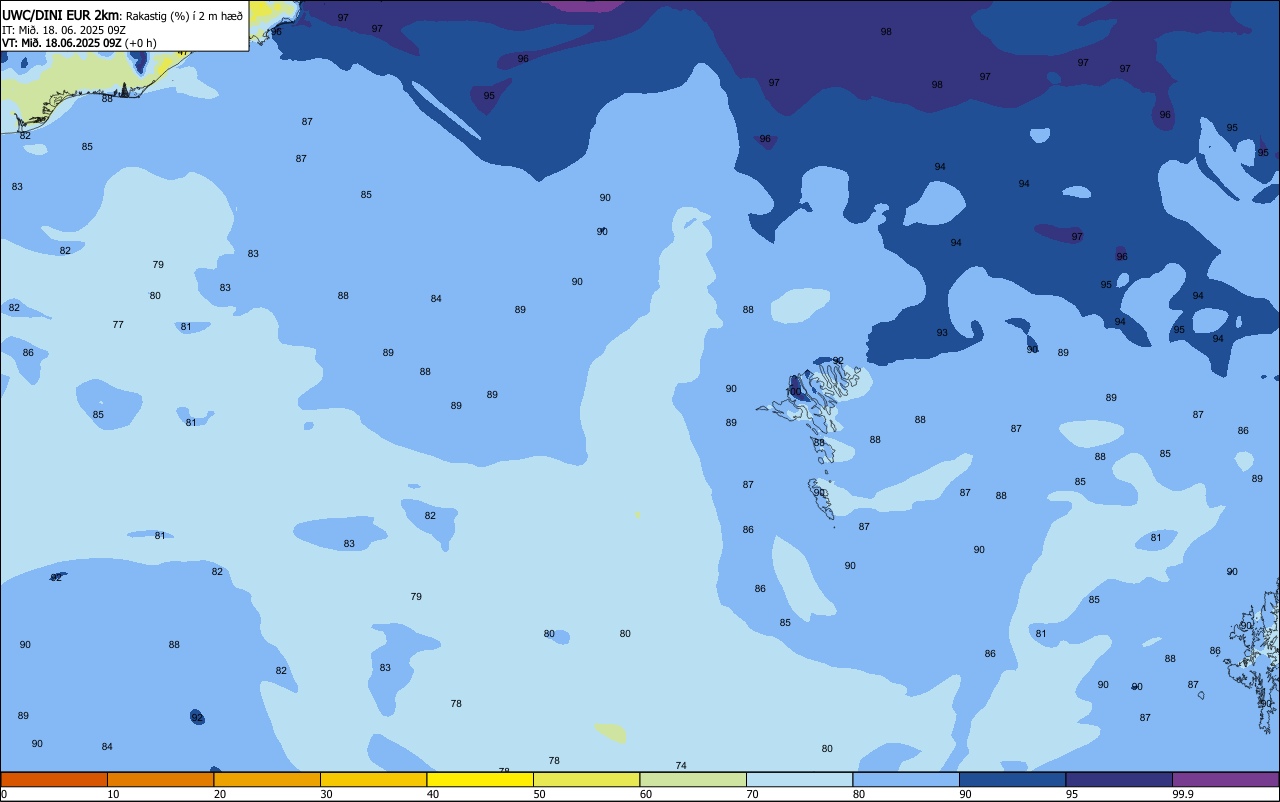Select the '95' legend tick label
The width and height of the screenshot is (1280, 802).
[1072, 794]
